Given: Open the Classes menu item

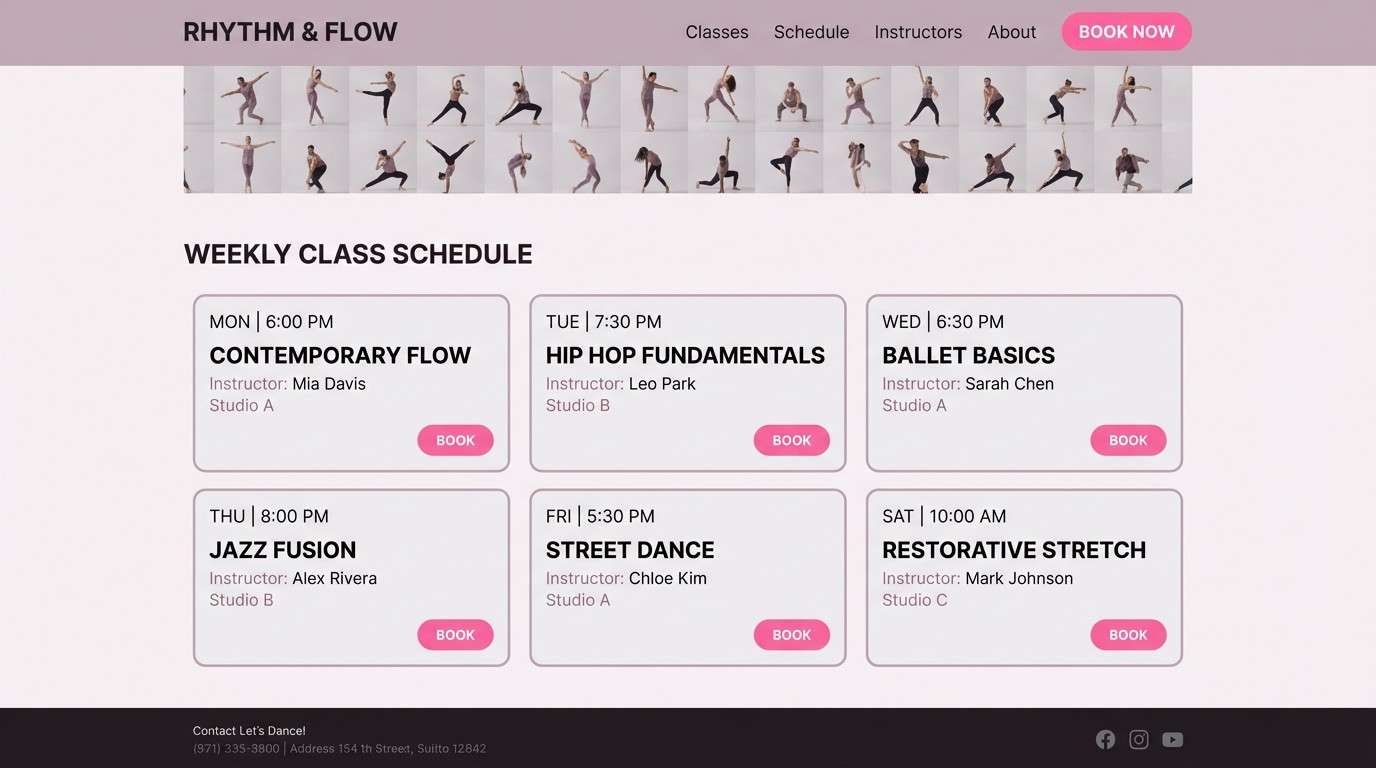Looking at the screenshot, I should click(x=716, y=32).
